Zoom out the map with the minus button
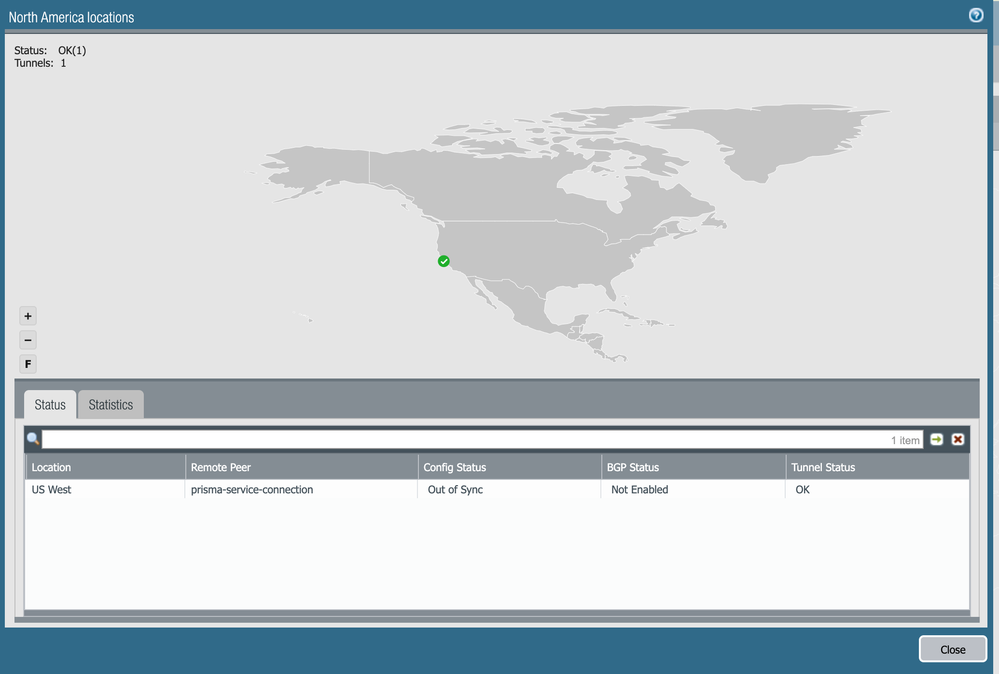The width and height of the screenshot is (999, 674). coord(28,340)
